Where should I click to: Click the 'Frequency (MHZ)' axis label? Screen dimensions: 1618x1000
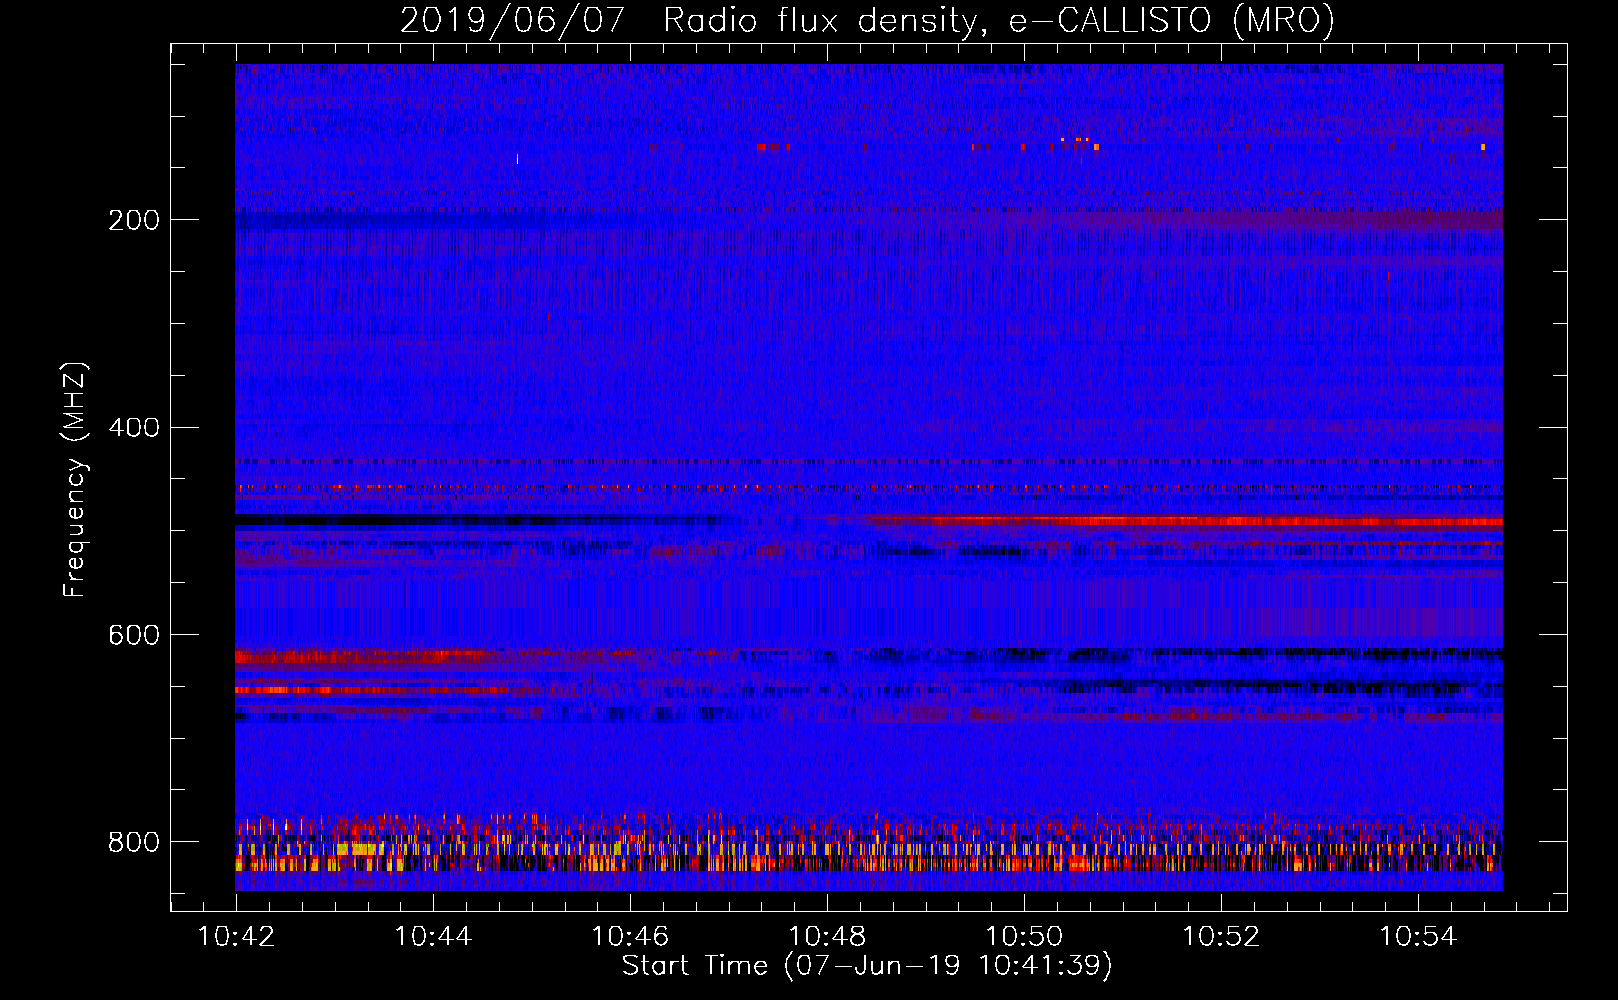(x=75, y=479)
